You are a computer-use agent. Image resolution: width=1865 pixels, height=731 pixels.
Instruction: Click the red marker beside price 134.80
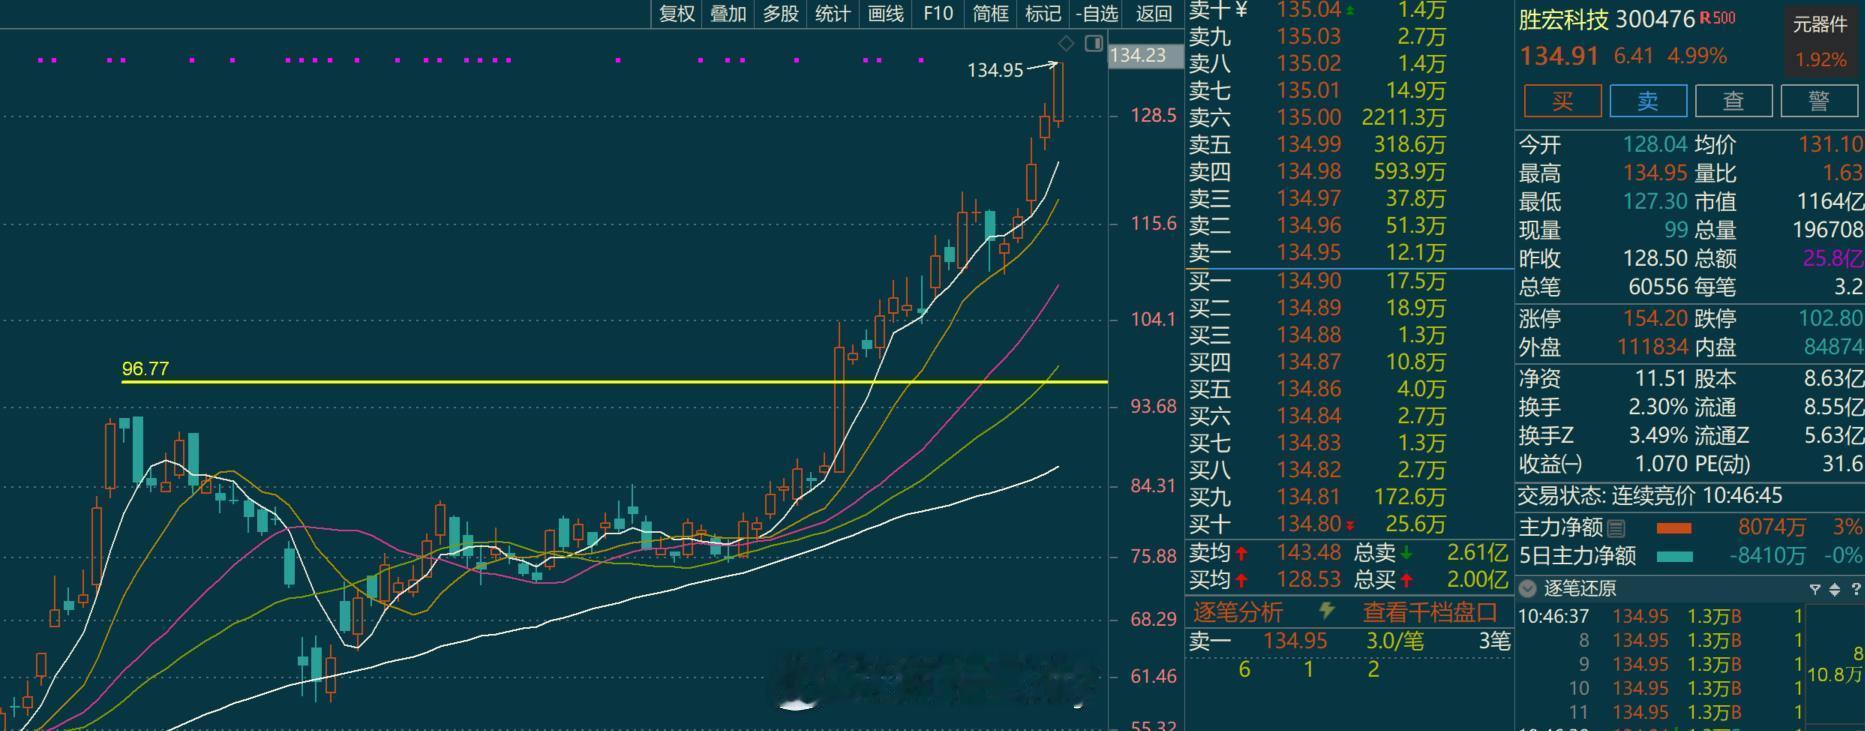pos(1350,525)
